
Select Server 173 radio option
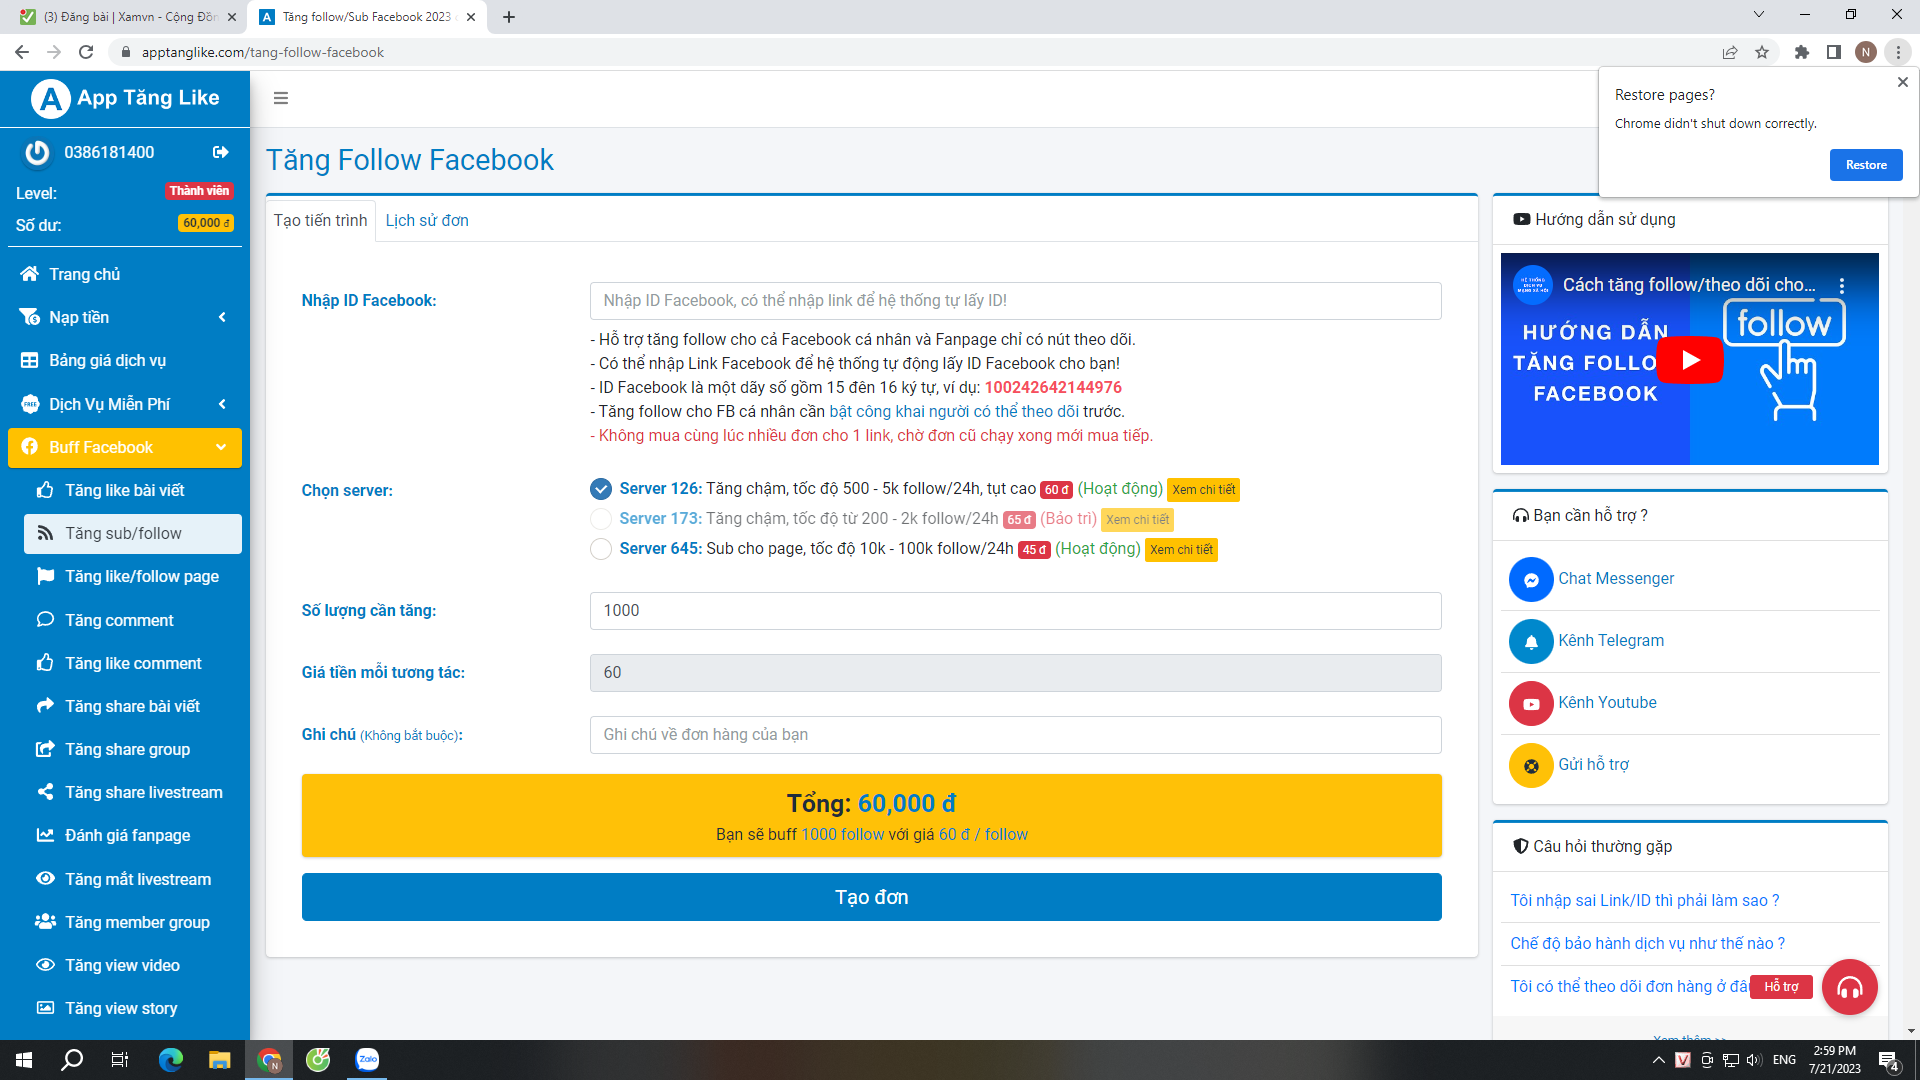[x=601, y=519]
